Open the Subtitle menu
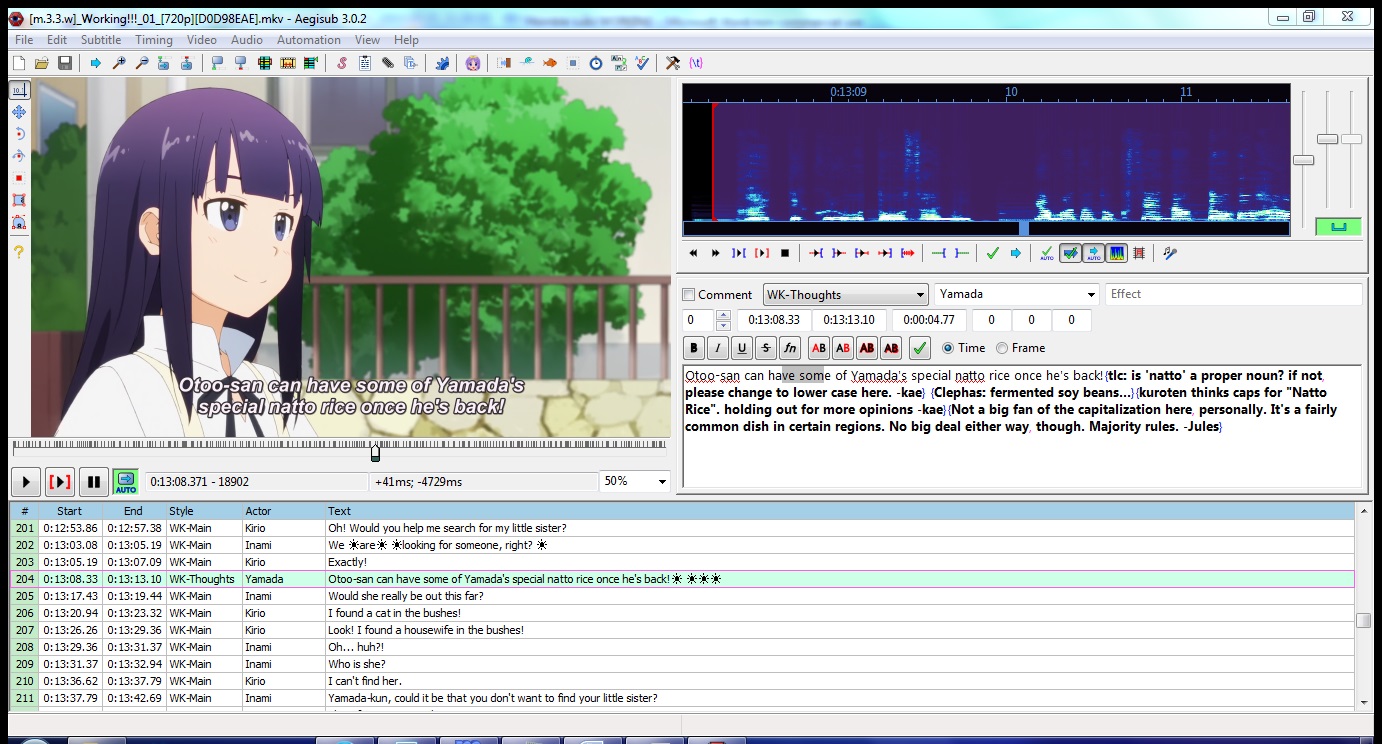 101,40
